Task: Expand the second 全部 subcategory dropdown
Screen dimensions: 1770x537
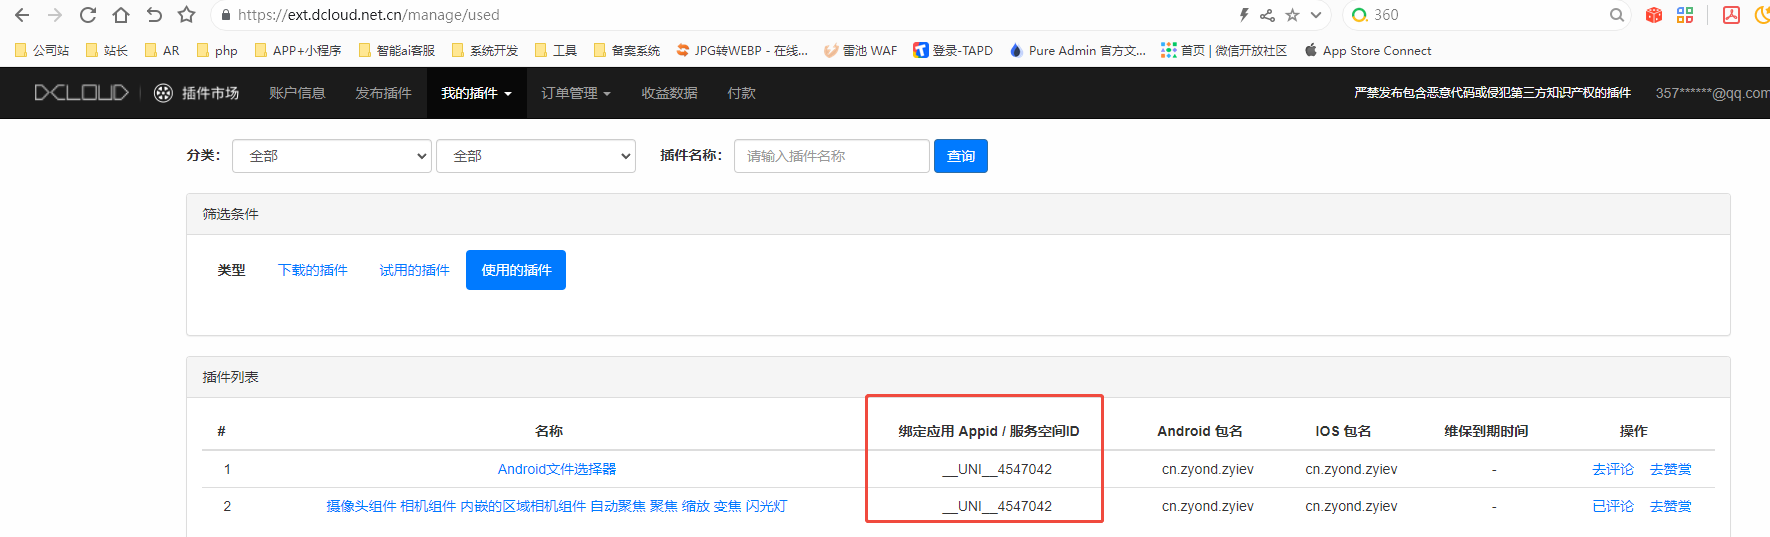Action: click(536, 156)
